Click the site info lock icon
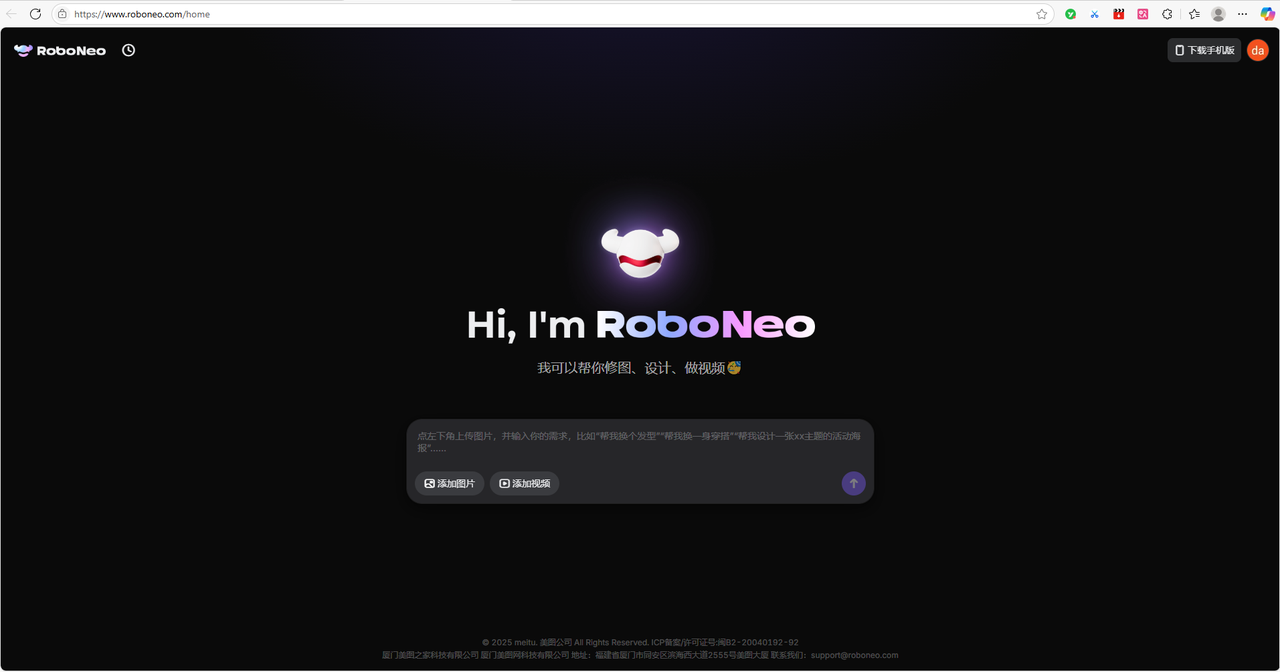Screen dimensions: 1280x672 pos(62,14)
